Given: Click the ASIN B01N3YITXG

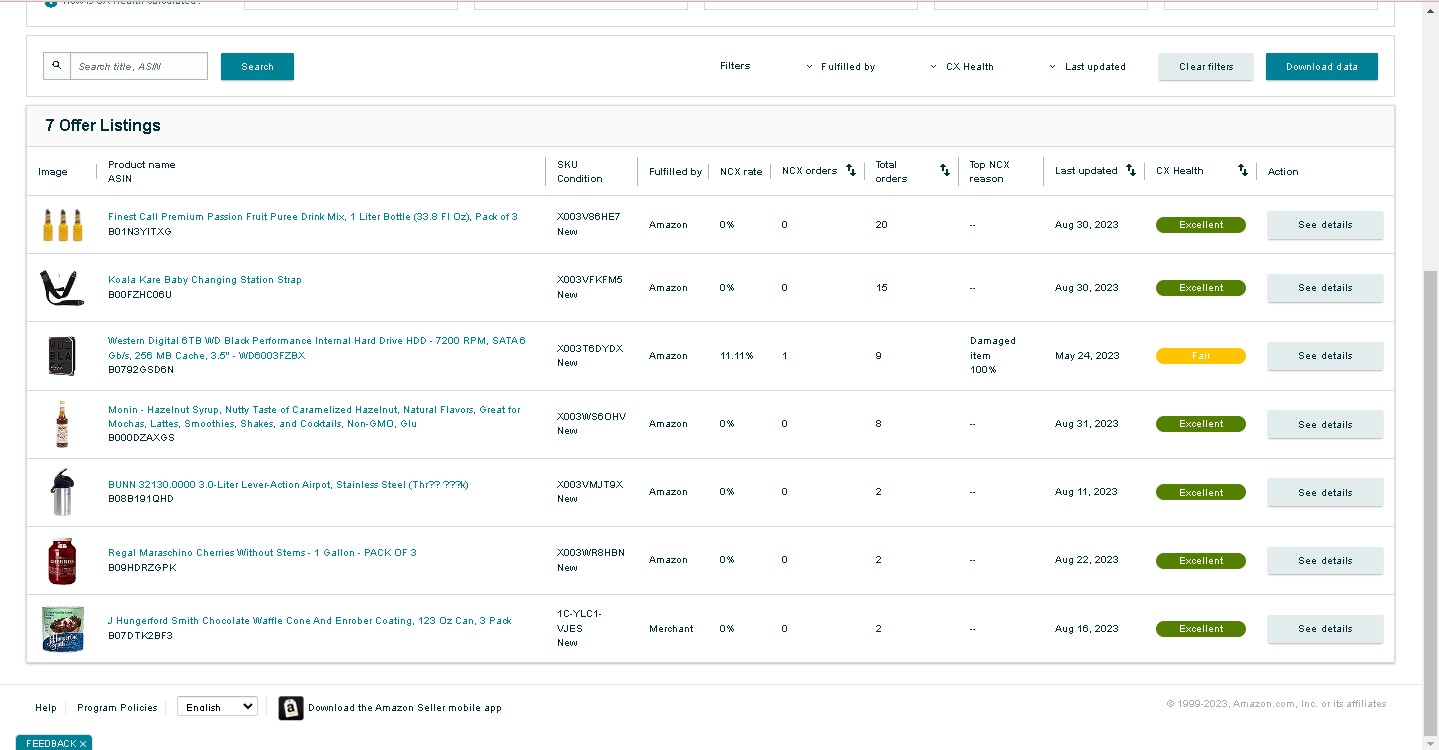Looking at the screenshot, I should pos(140,232).
